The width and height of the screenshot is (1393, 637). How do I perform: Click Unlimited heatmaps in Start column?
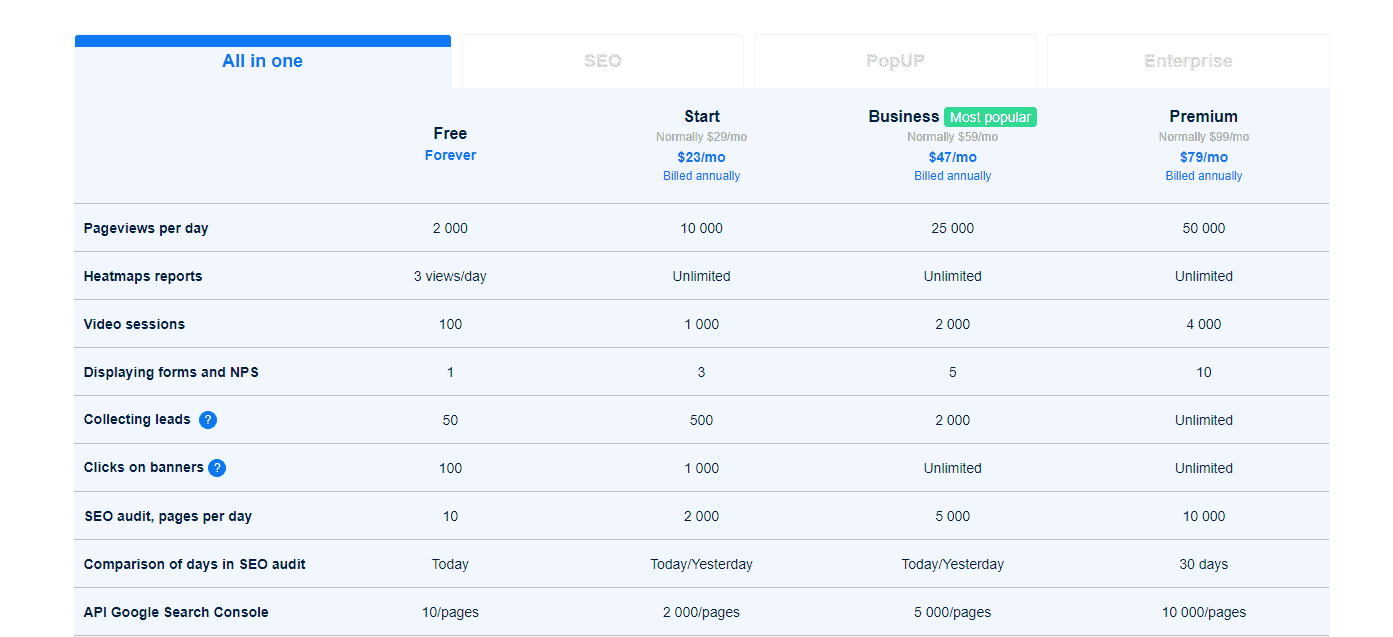(702, 276)
